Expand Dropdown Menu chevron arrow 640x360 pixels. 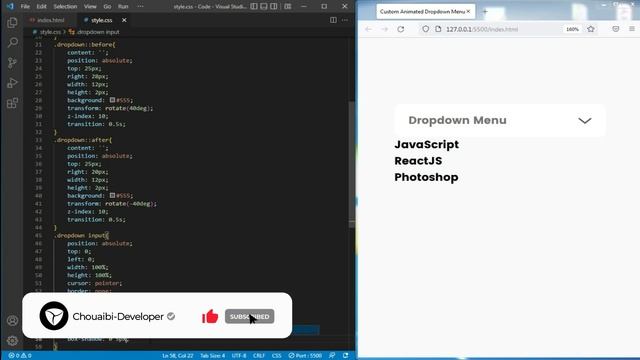coord(584,120)
